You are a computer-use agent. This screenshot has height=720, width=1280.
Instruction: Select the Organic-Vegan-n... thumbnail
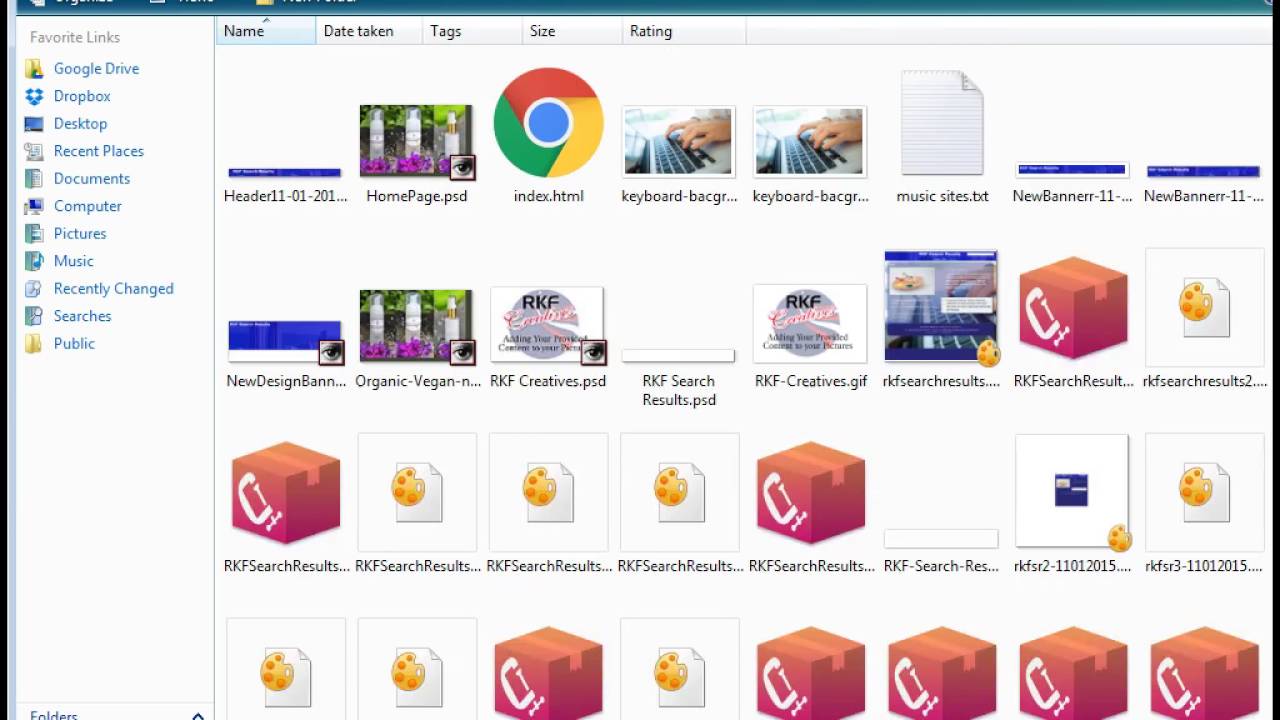click(x=417, y=326)
